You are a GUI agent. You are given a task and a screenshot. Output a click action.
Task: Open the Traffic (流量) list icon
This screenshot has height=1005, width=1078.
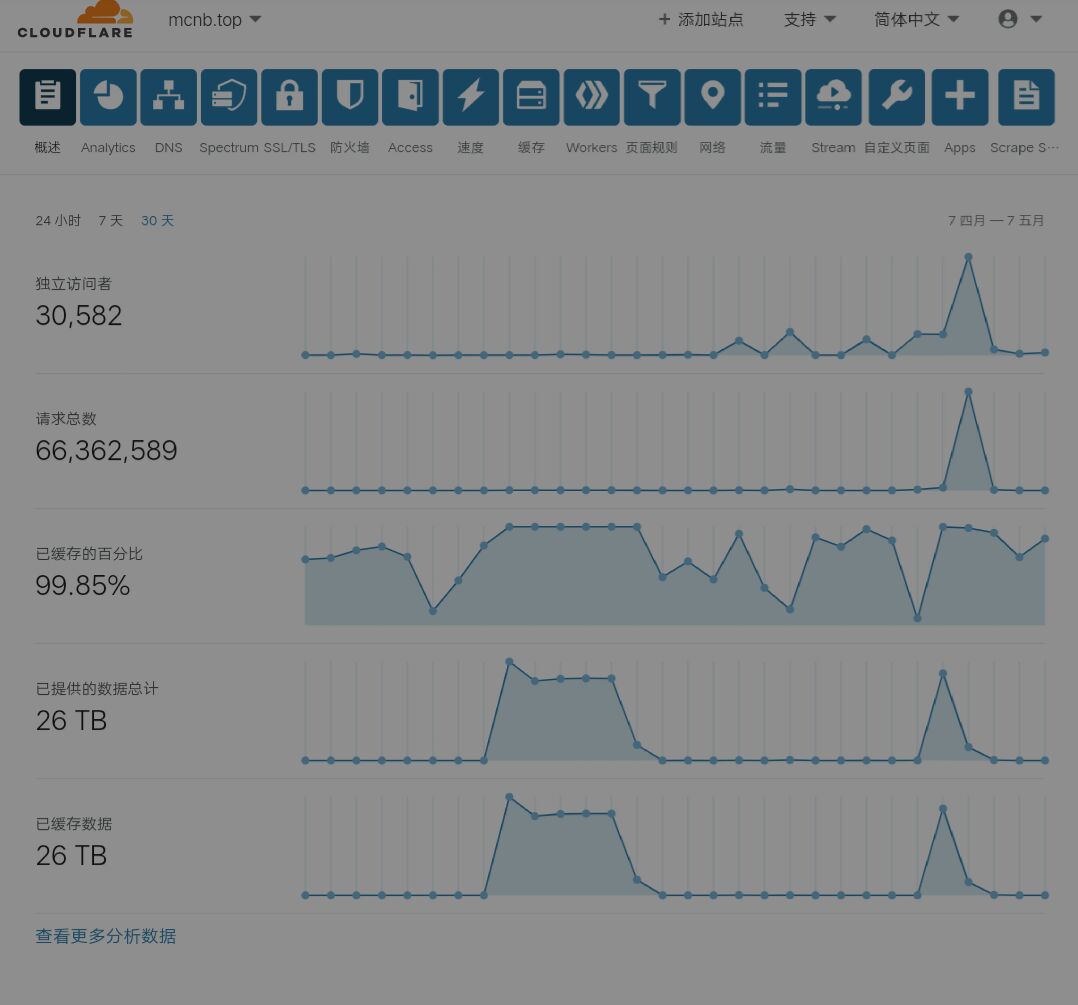pyautogui.click(x=773, y=97)
